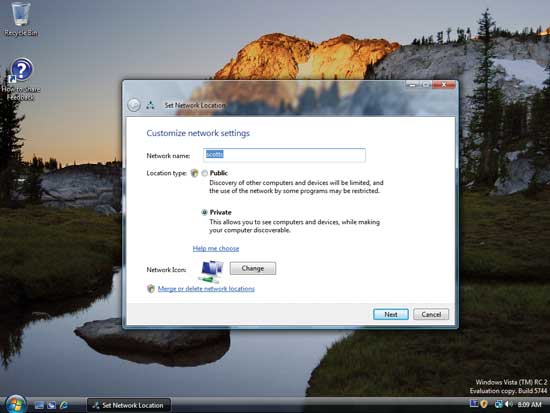Click Switch between windows quick launch icon
550x413 pixels.
52,405
